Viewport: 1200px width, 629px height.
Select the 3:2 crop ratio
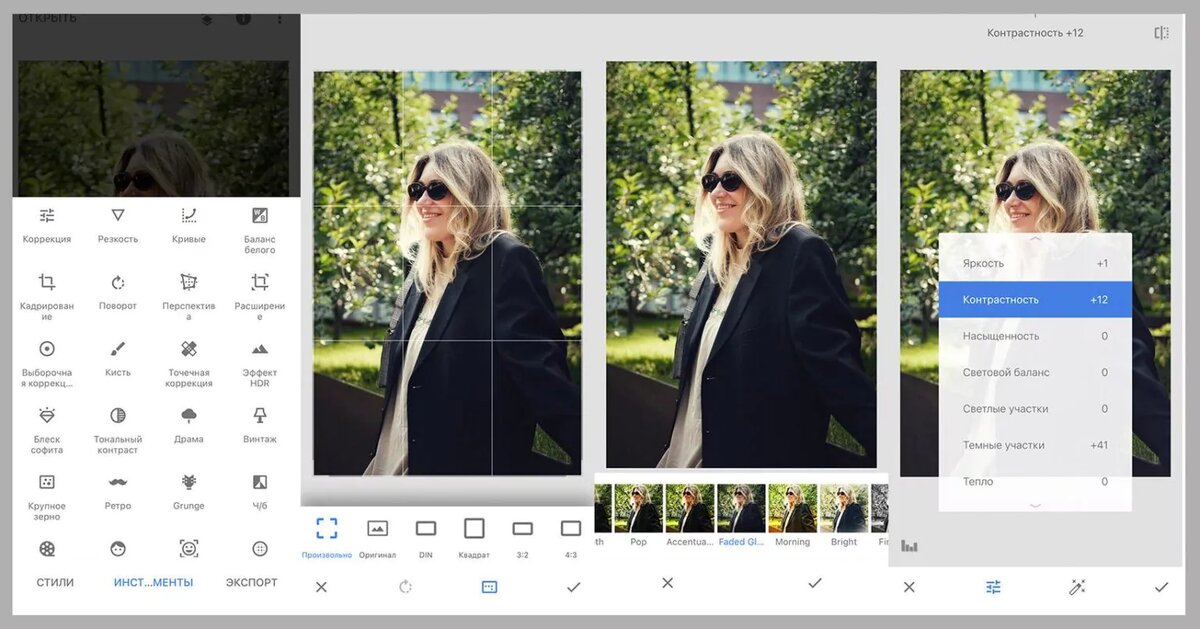[x=522, y=538]
